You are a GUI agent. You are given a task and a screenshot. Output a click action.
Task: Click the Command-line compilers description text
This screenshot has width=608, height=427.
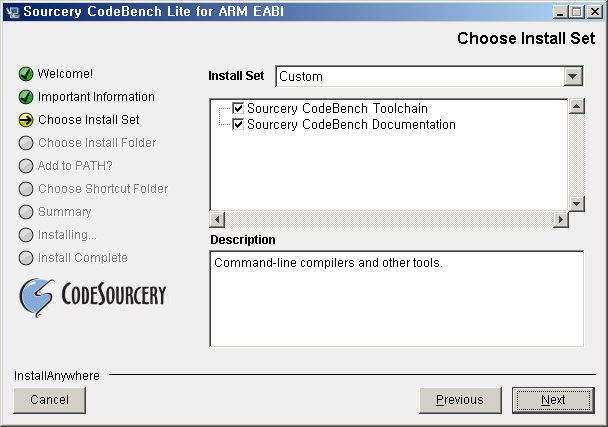tap(328, 263)
